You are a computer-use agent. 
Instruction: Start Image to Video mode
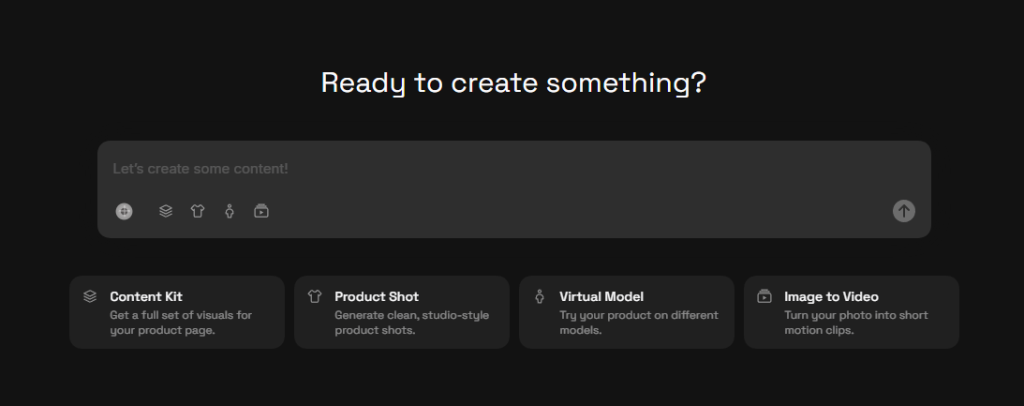point(831,296)
